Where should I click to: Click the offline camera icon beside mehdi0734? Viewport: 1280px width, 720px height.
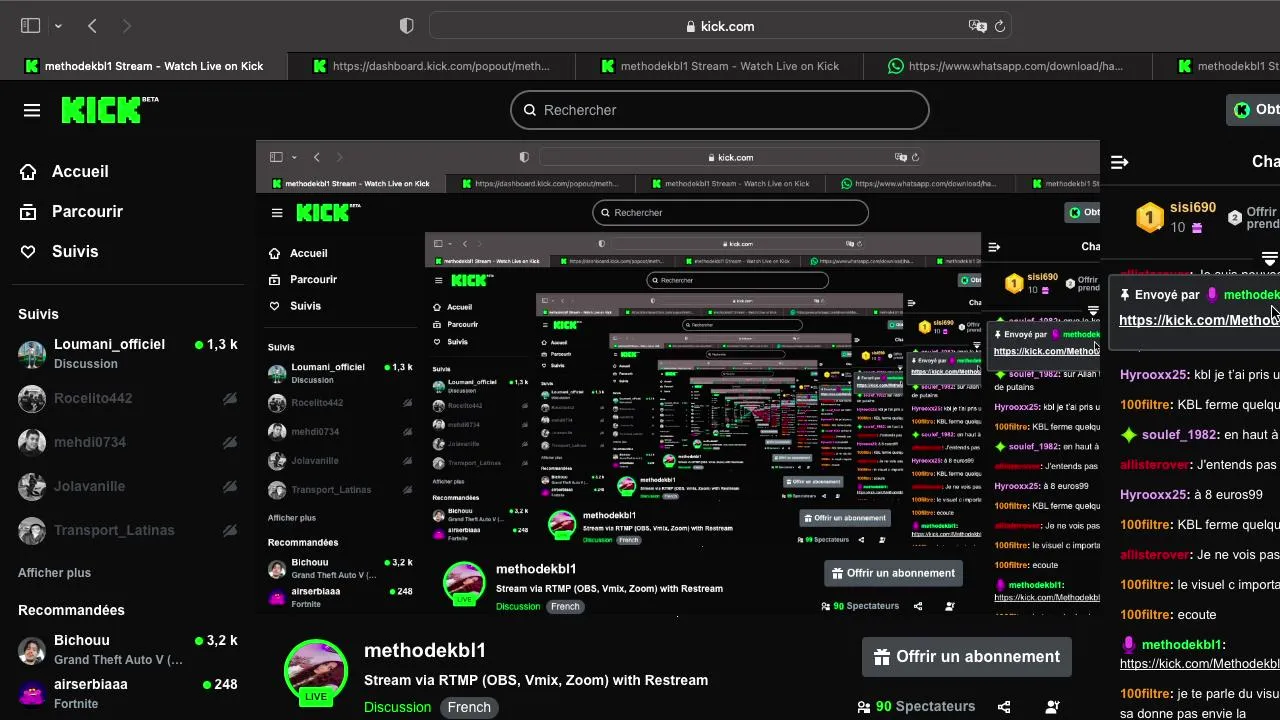[x=230, y=442]
